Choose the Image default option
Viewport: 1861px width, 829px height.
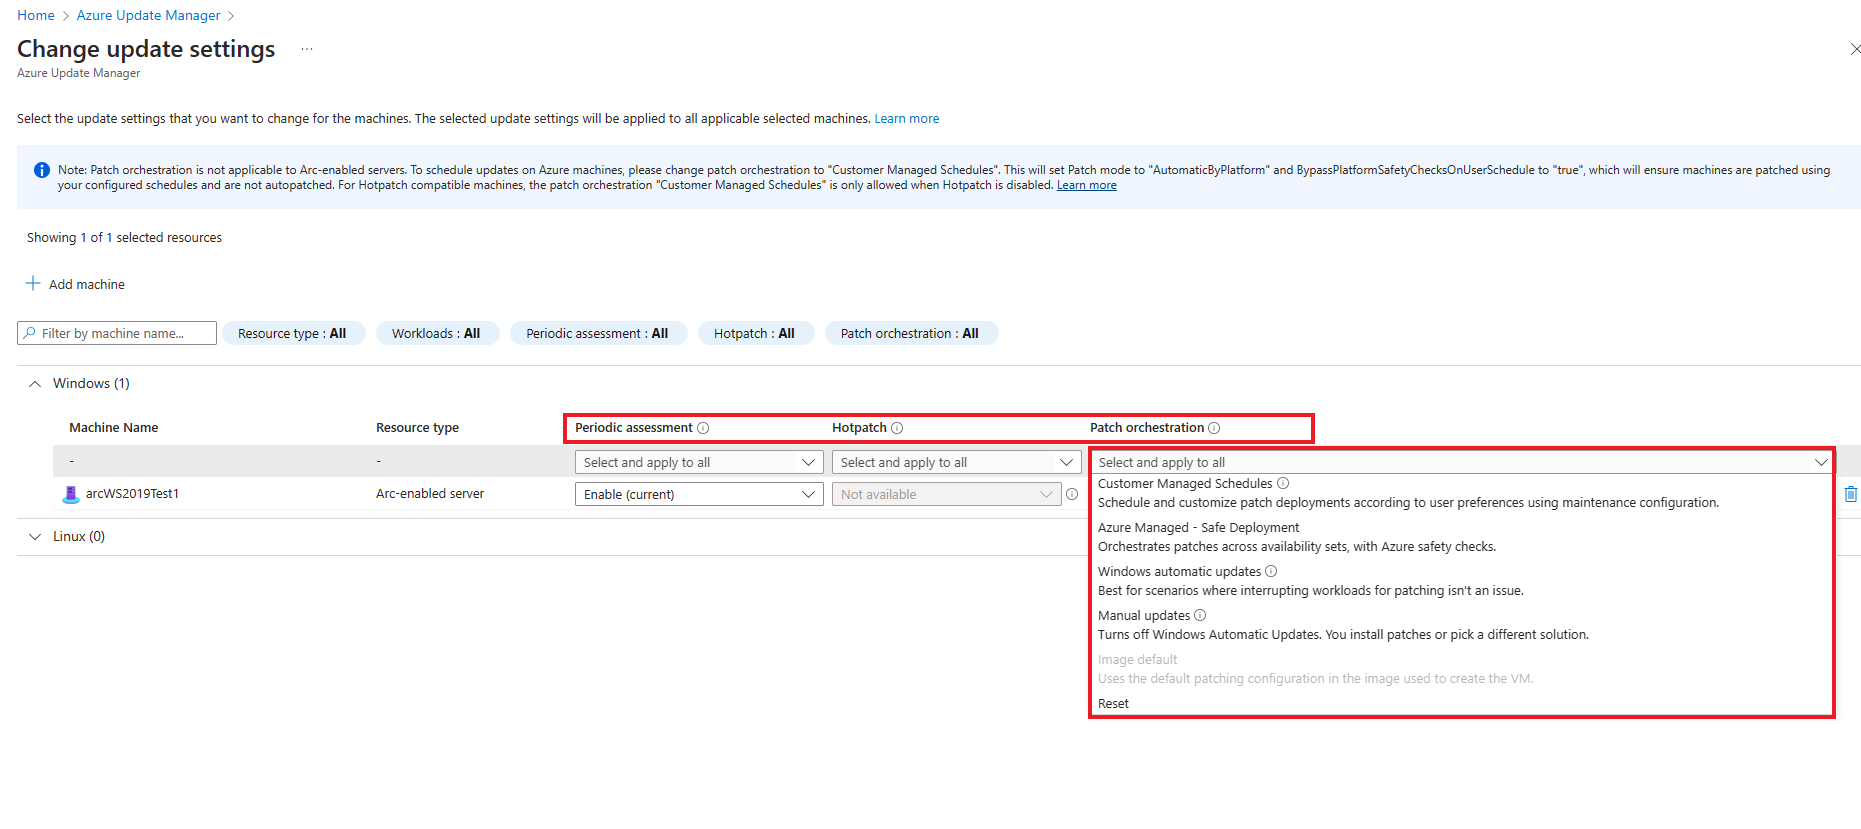[1461, 669]
